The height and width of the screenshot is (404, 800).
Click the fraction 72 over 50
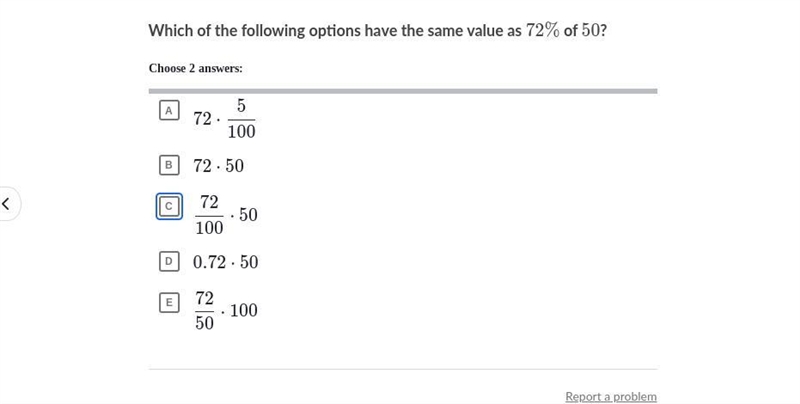[x=204, y=310]
